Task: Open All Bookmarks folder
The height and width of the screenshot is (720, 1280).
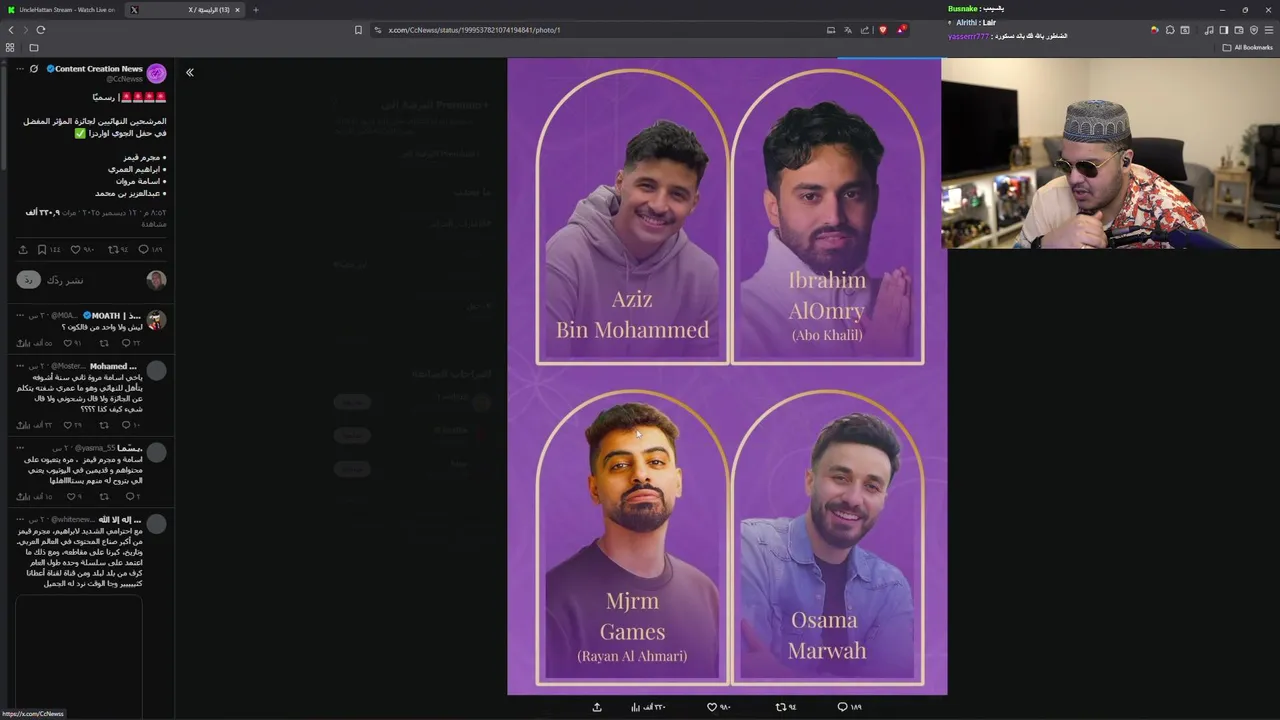Action: (x=1248, y=47)
